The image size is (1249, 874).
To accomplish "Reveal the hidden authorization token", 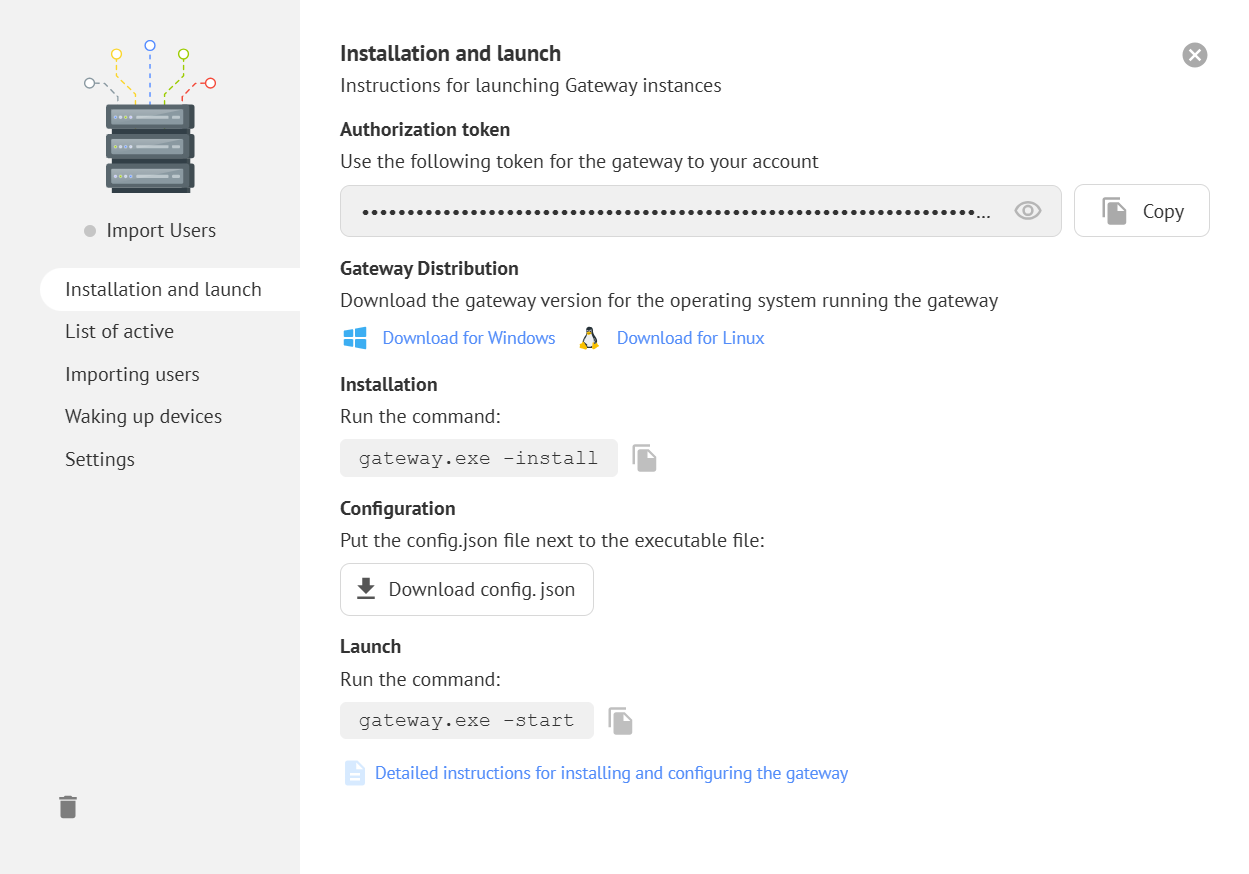I will 1028,211.
